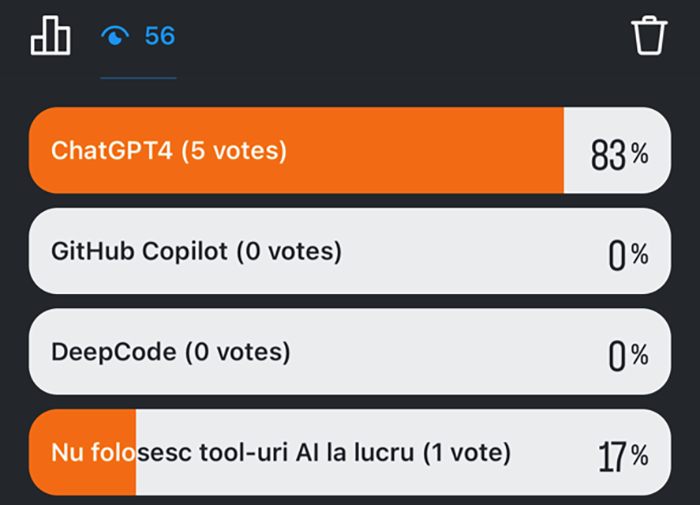Click the bar chart results icon

click(50, 37)
